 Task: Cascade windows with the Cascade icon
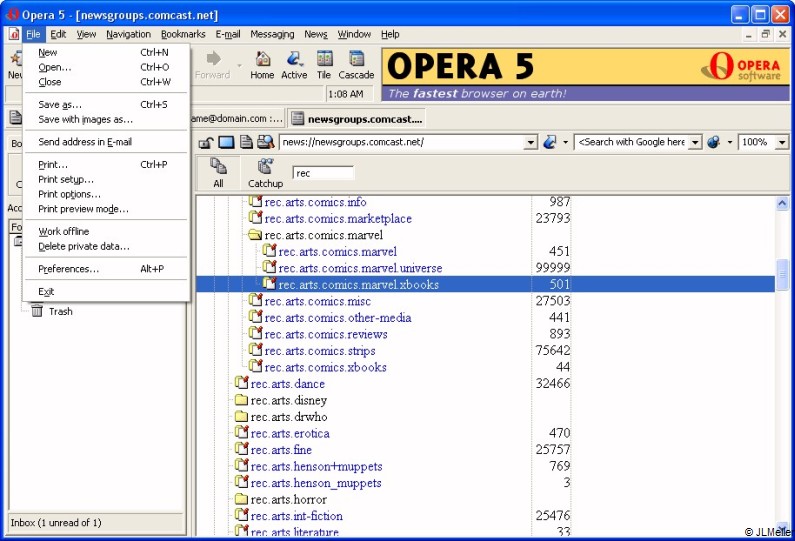pos(356,59)
